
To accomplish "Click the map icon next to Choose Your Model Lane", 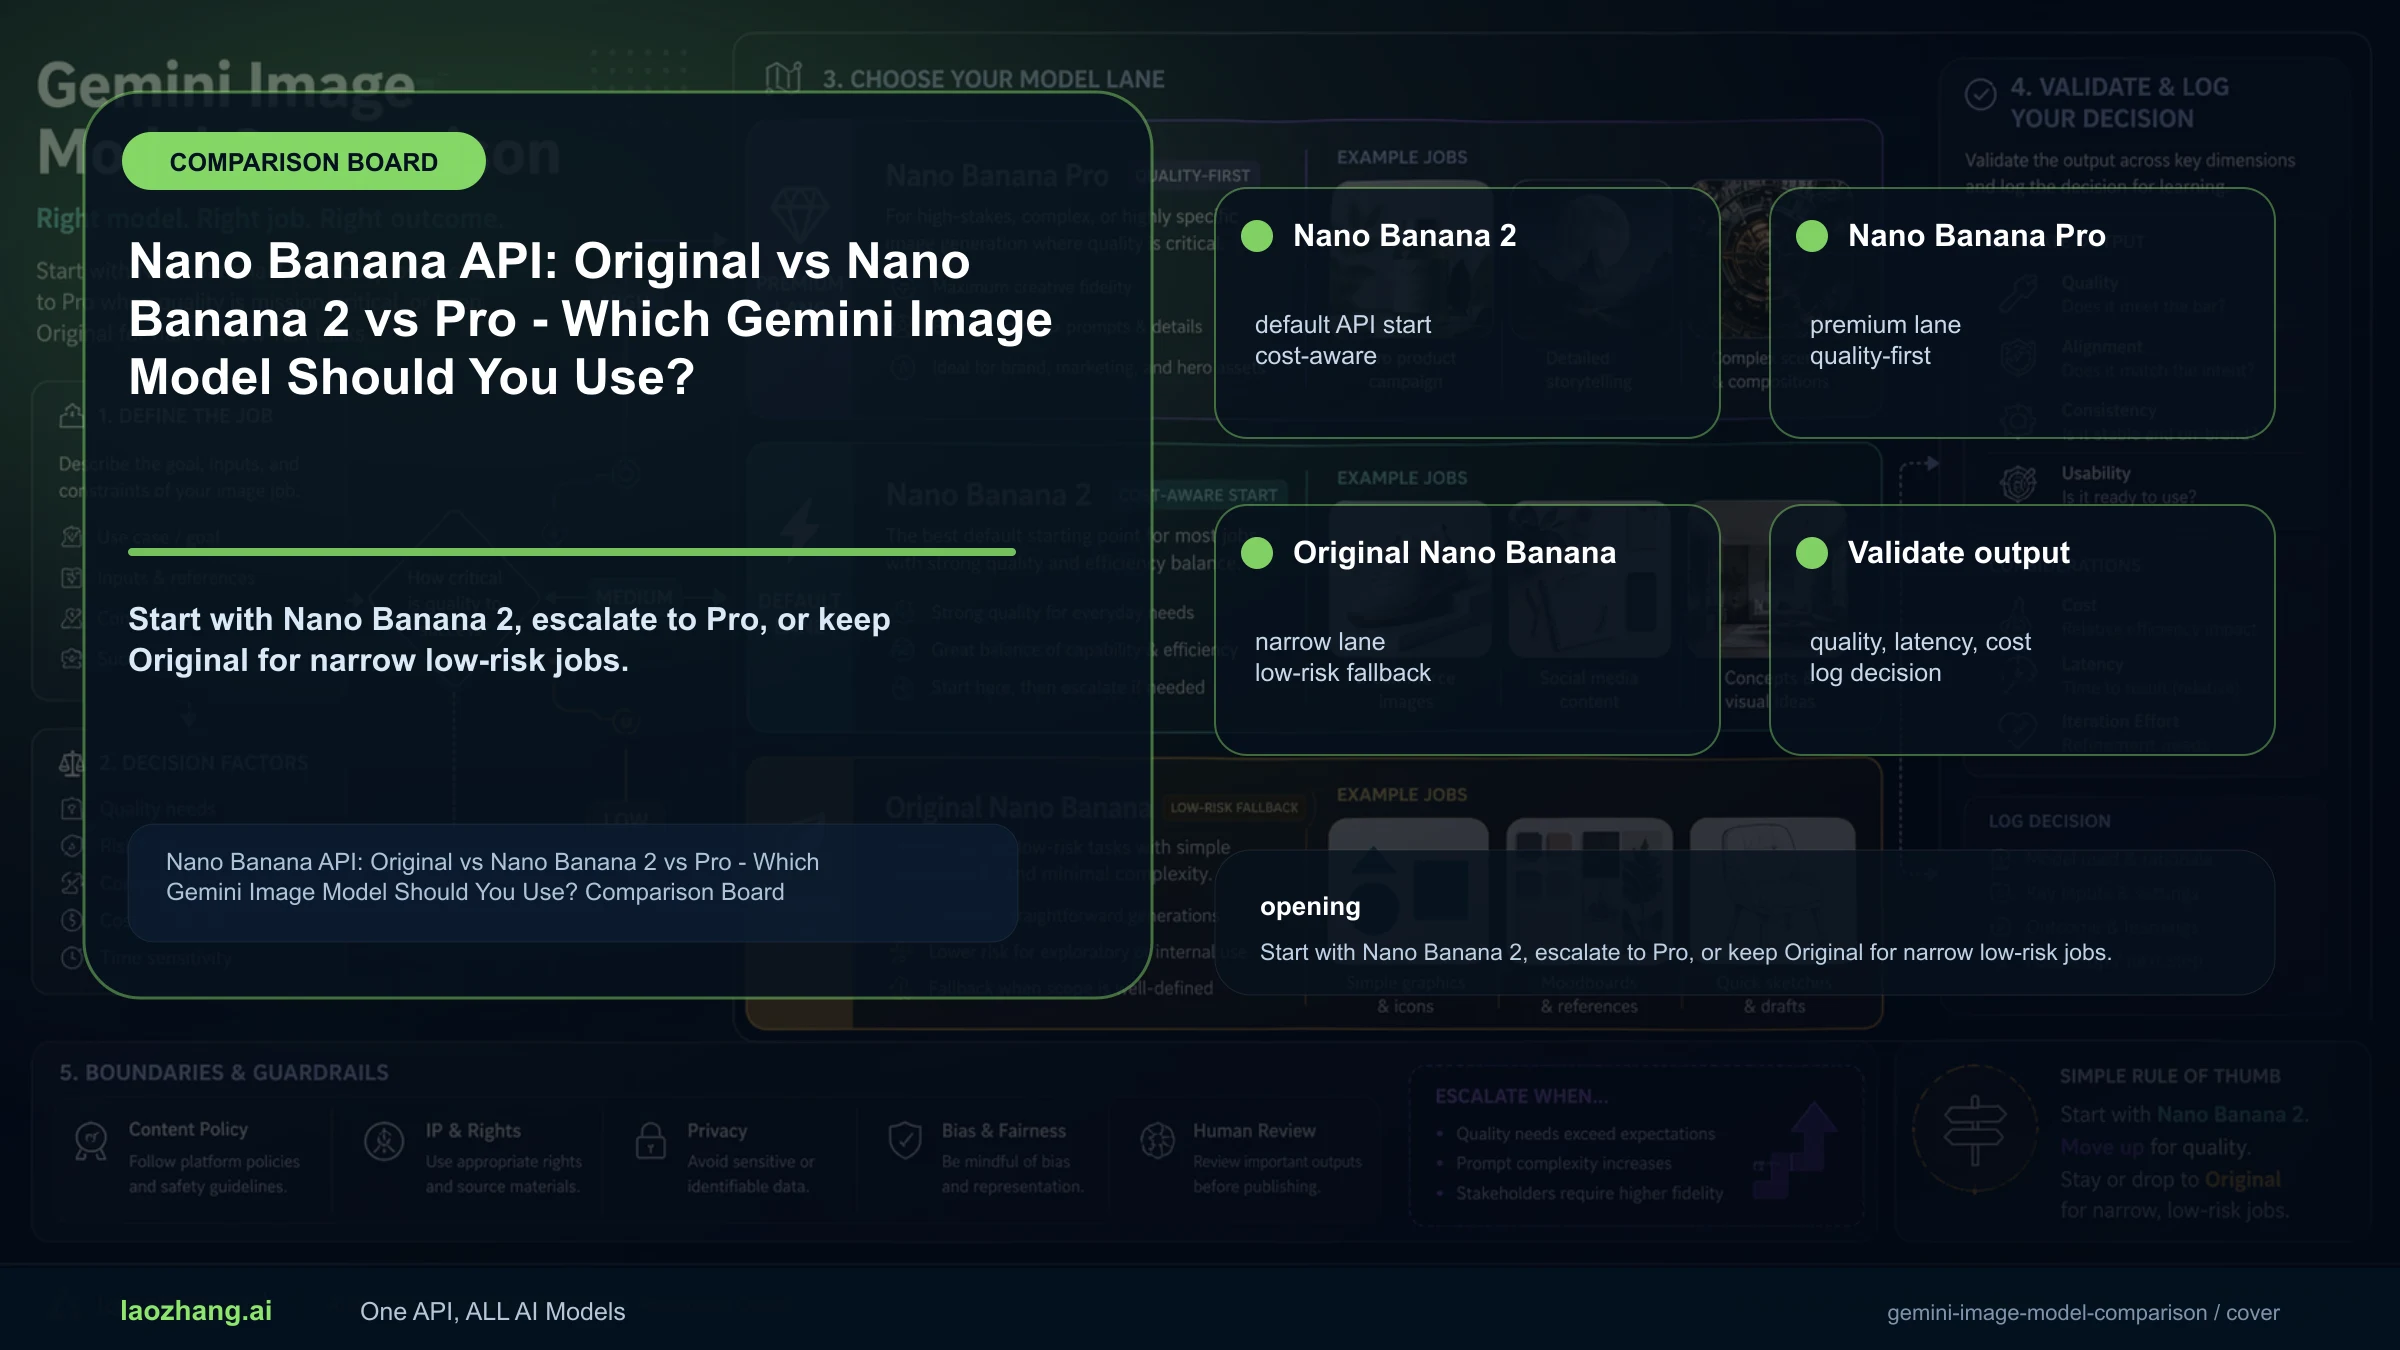I will tap(784, 77).
